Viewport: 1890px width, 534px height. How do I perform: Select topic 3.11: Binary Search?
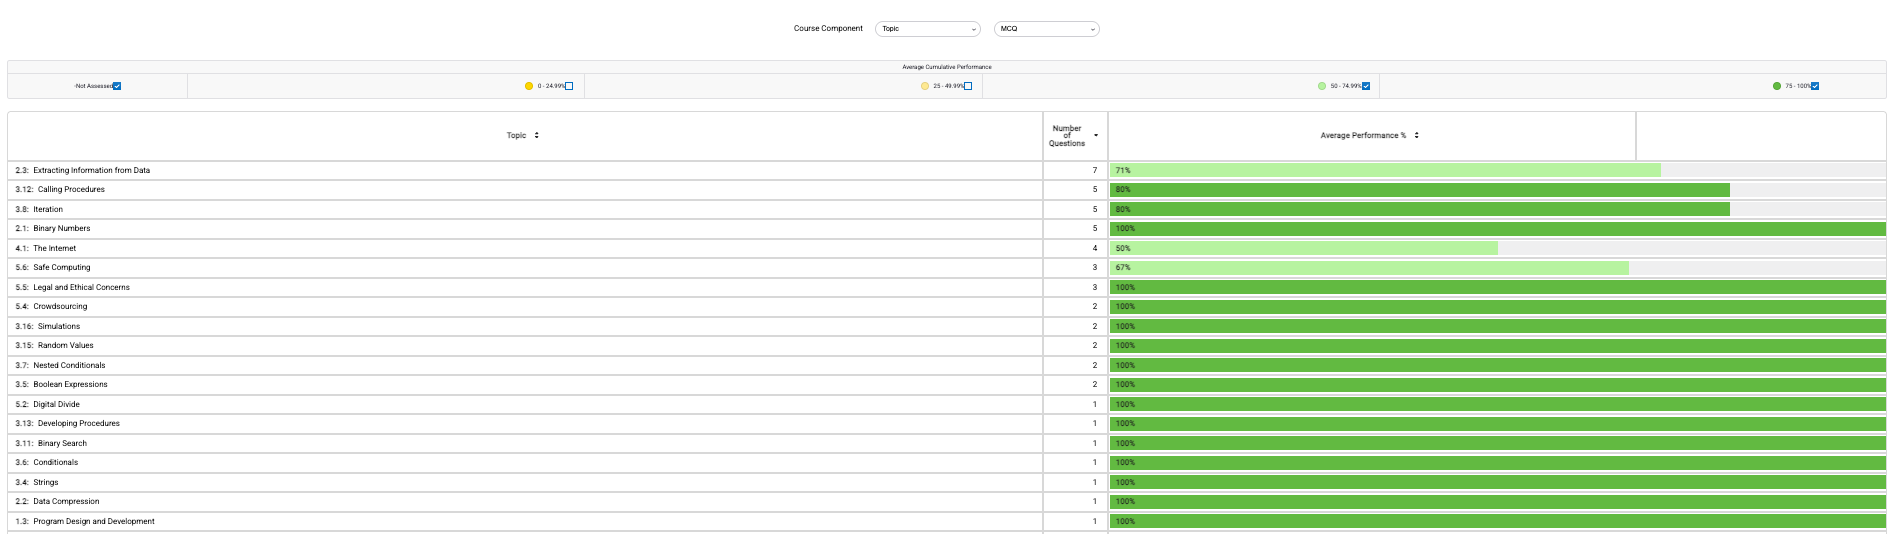[x=51, y=443]
